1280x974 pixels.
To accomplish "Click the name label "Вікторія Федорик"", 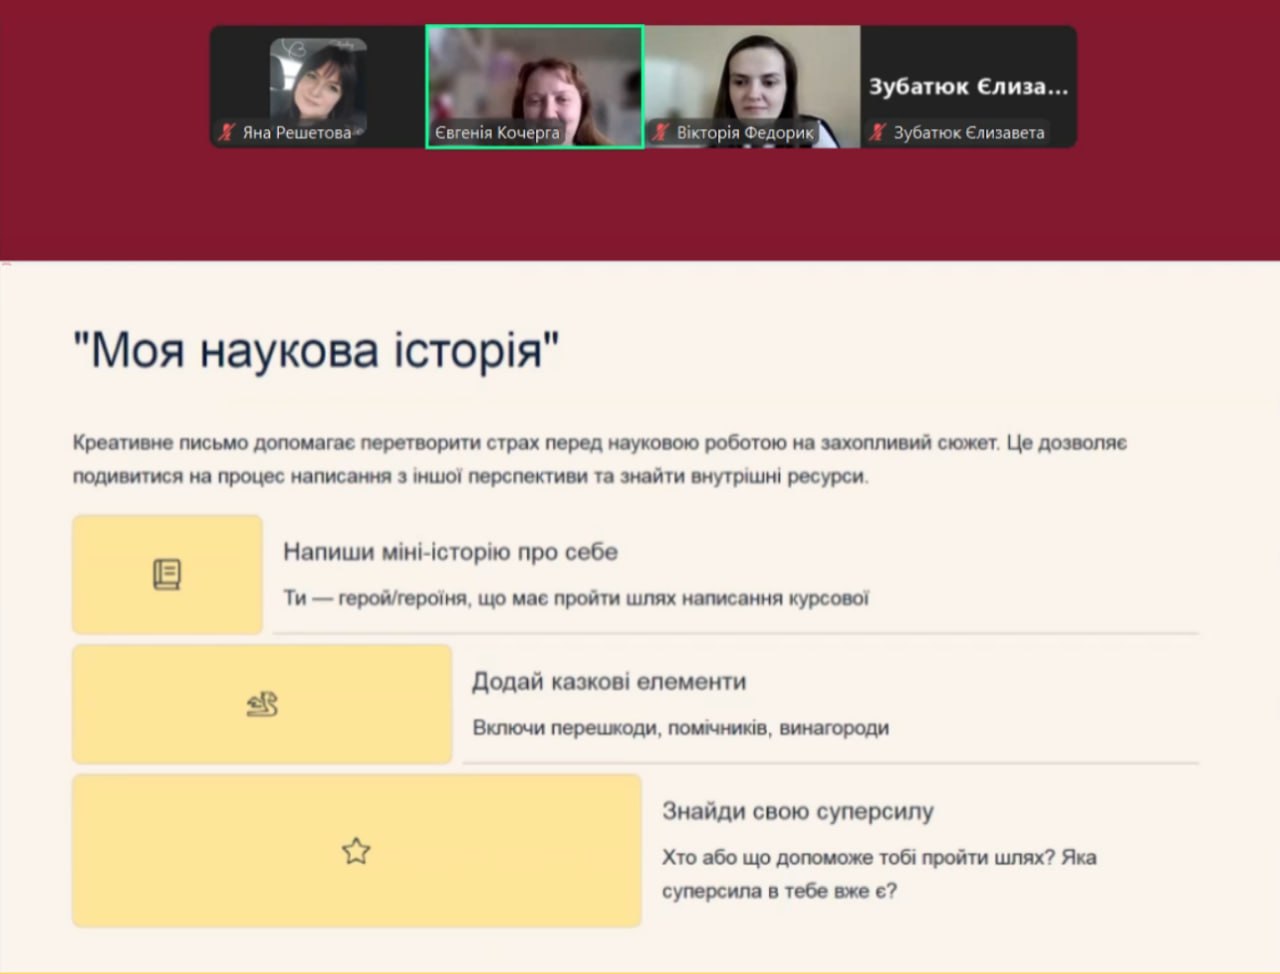I will tap(745, 132).
